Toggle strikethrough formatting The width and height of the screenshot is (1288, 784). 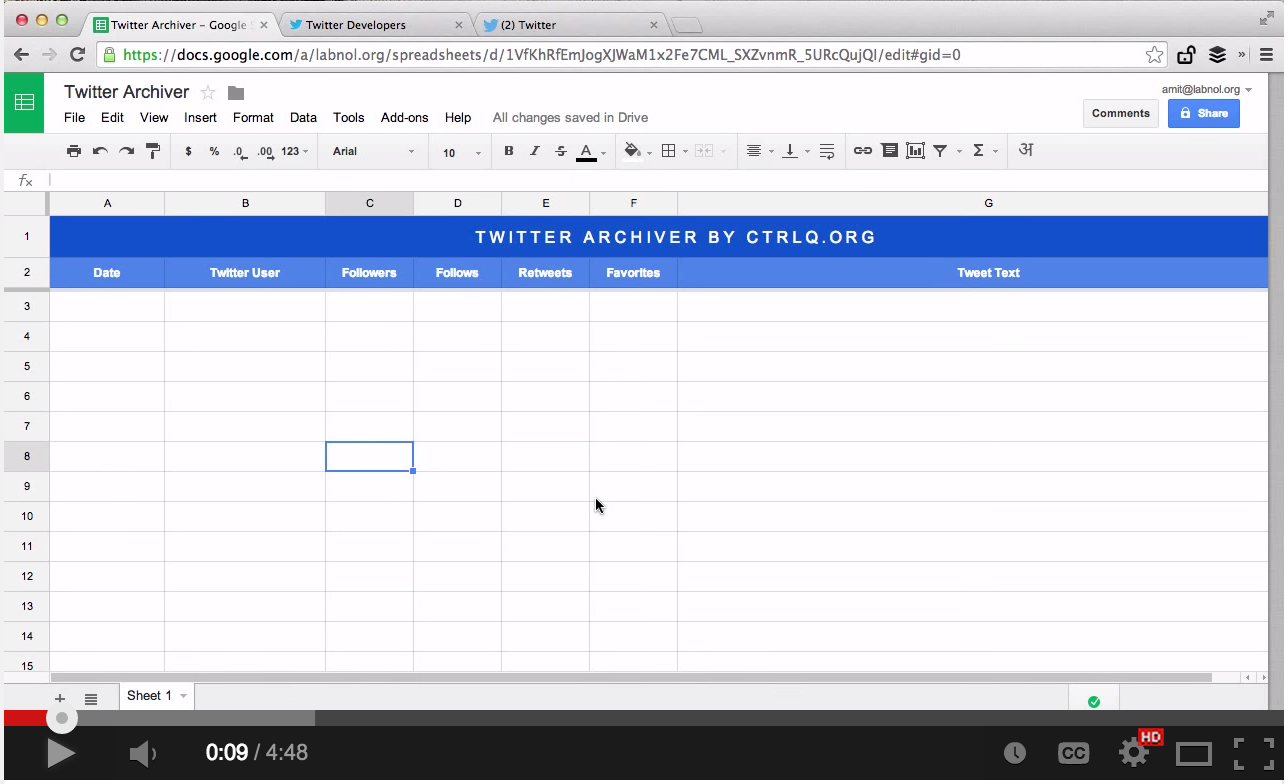560,151
